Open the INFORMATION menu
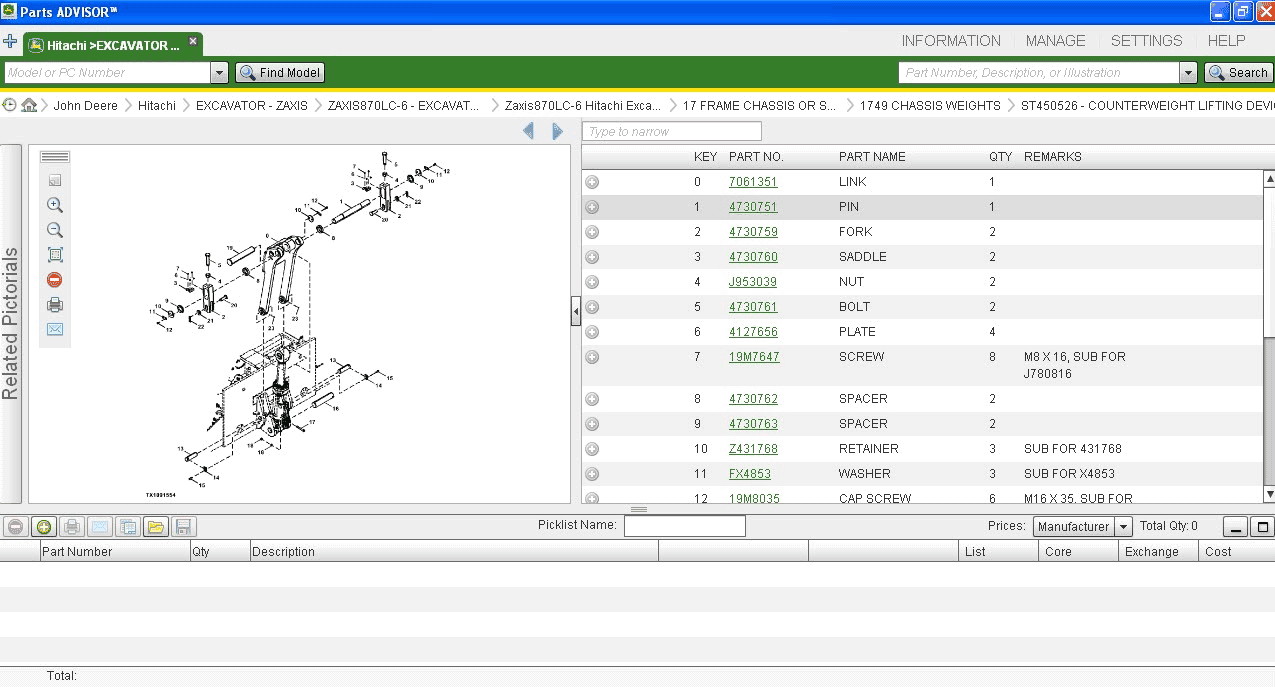This screenshot has height=687, width=1275. [951, 41]
